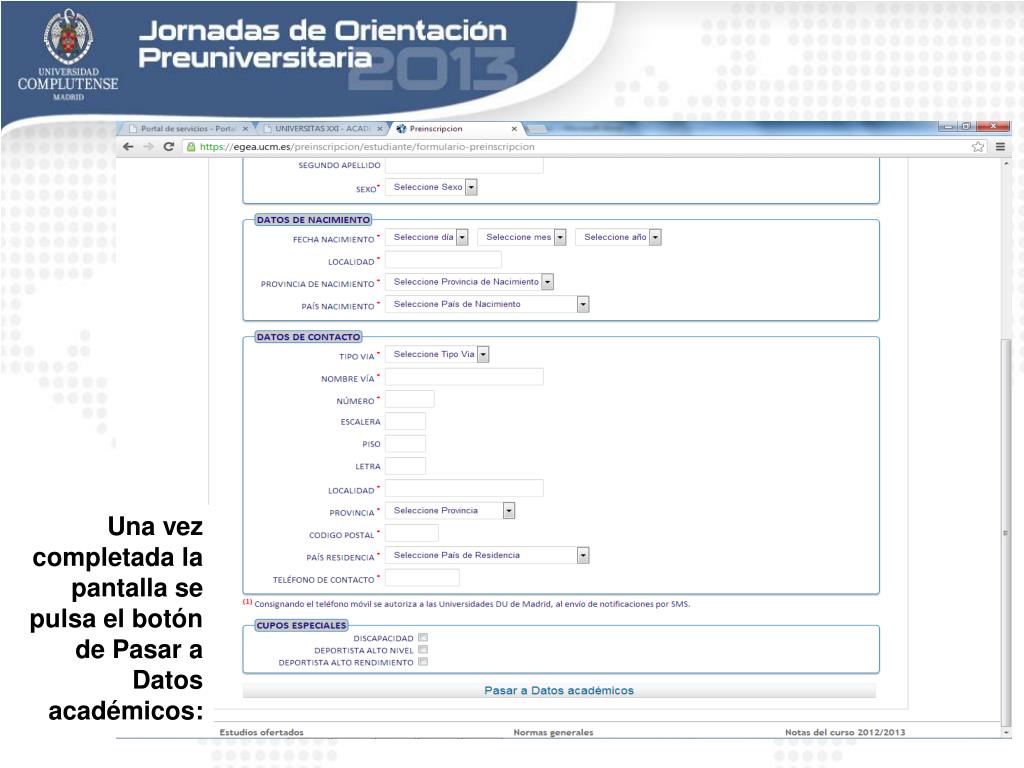Image resolution: width=1024 pixels, height=768 pixels.
Task: Close the UNIVERSITAS XXI tab
Action: pos(379,129)
